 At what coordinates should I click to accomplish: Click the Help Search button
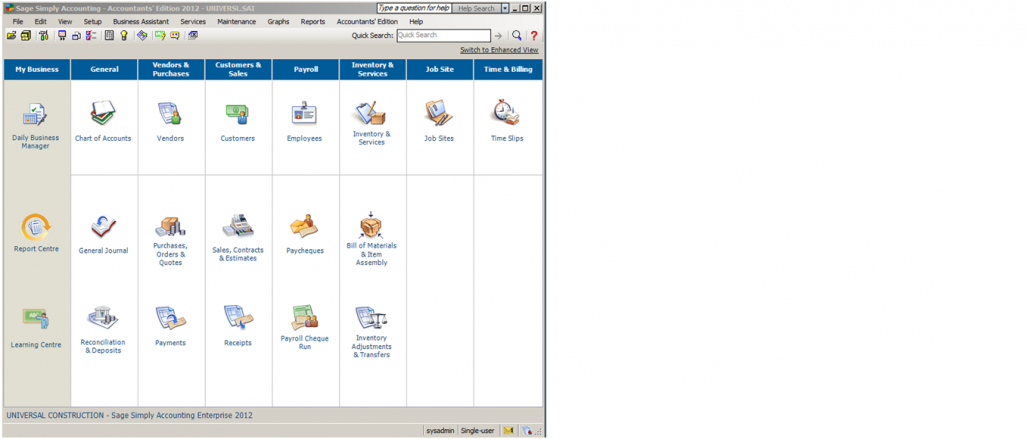pyautogui.click(x=476, y=9)
